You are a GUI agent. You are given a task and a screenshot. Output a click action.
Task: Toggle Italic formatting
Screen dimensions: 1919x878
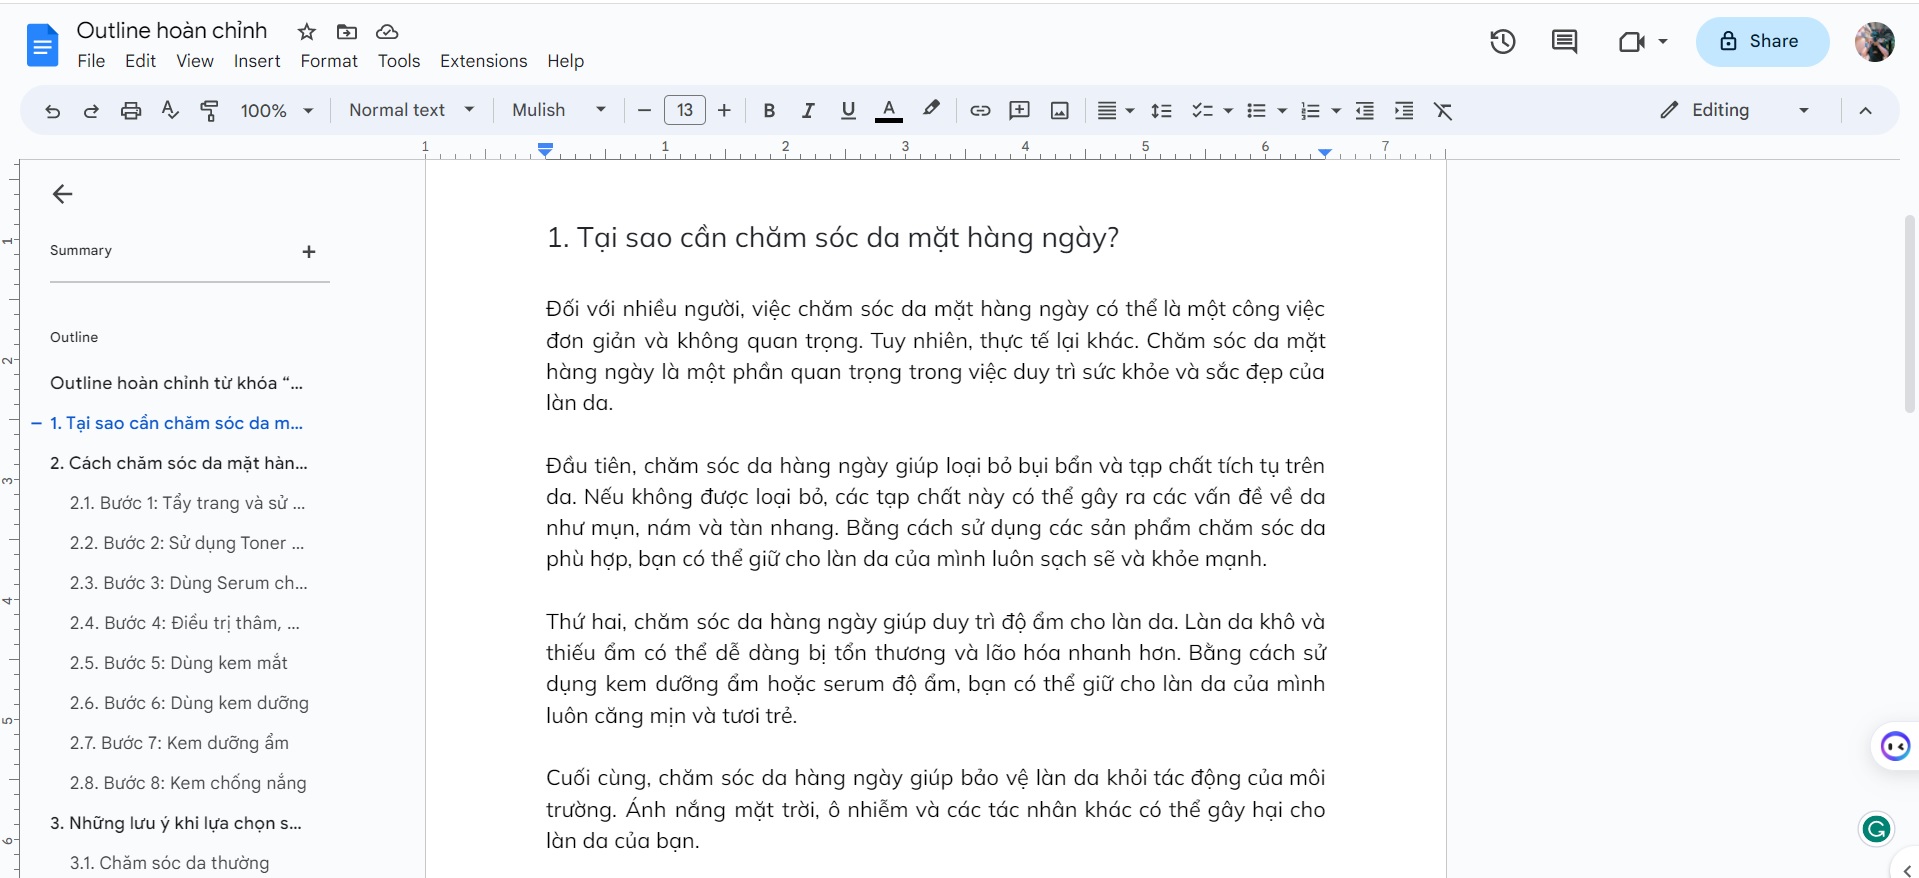808,111
